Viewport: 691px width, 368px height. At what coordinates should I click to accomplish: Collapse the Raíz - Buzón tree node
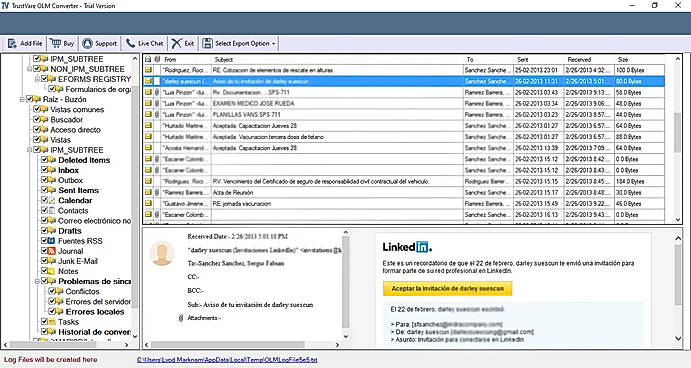click(x=22, y=100)
